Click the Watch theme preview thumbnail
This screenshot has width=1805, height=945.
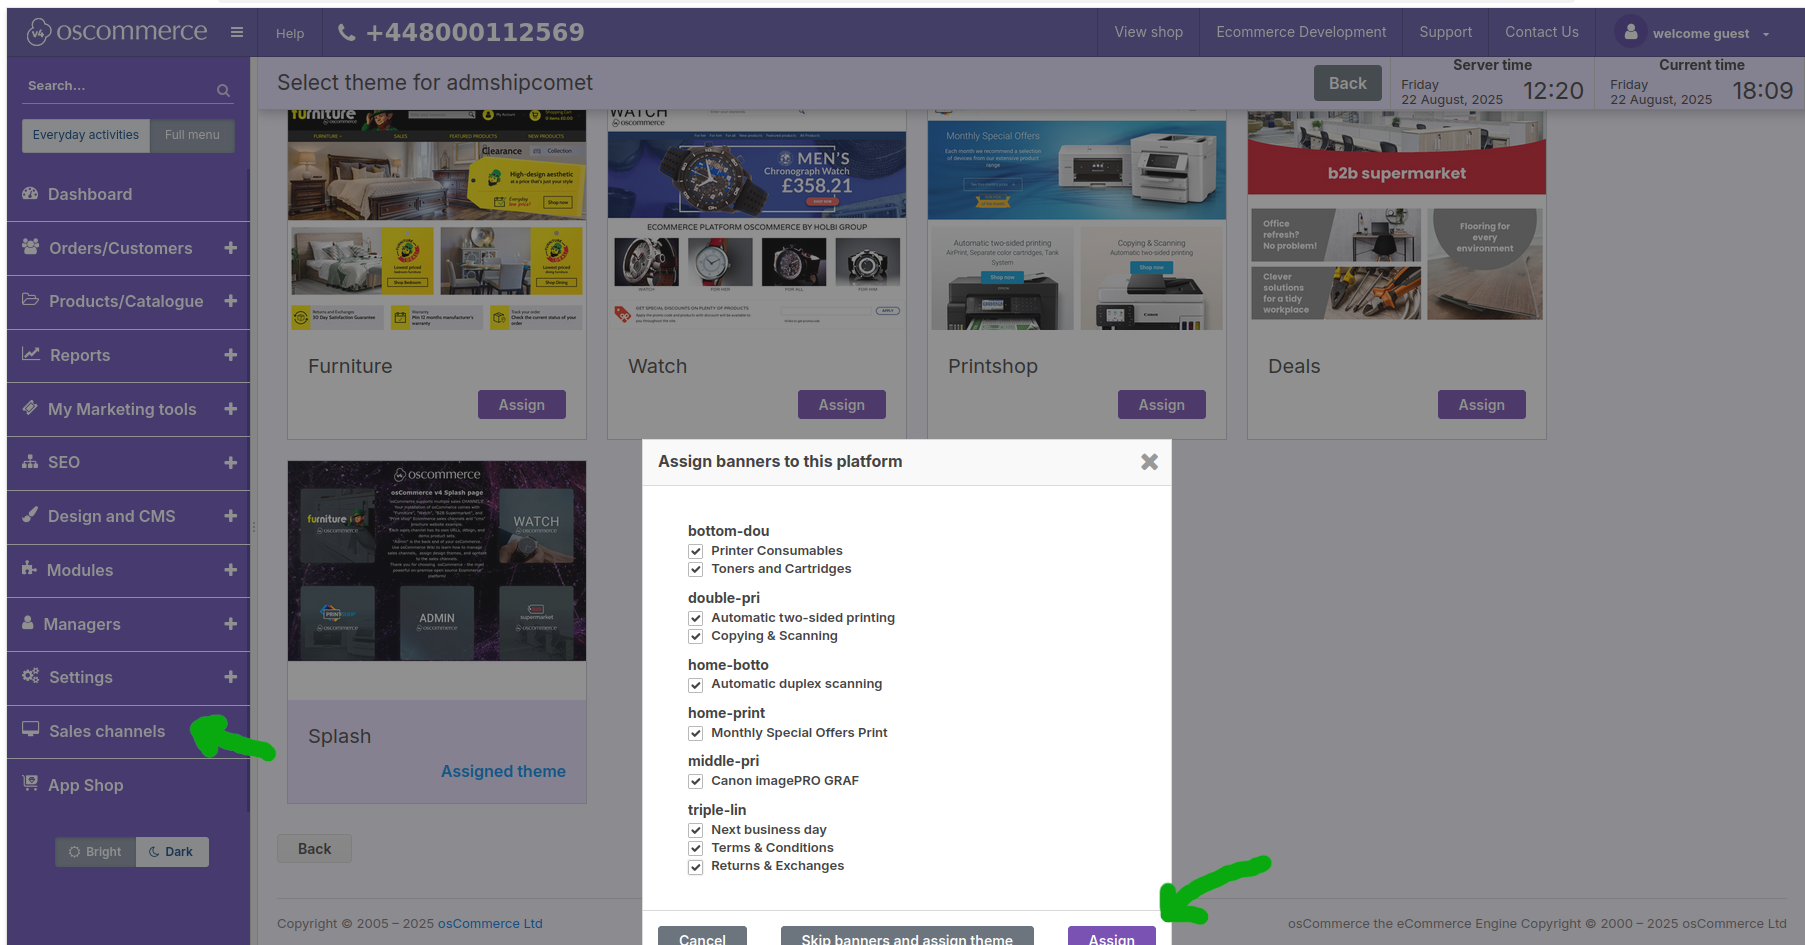pyautogui.click(x=756, y=220)
